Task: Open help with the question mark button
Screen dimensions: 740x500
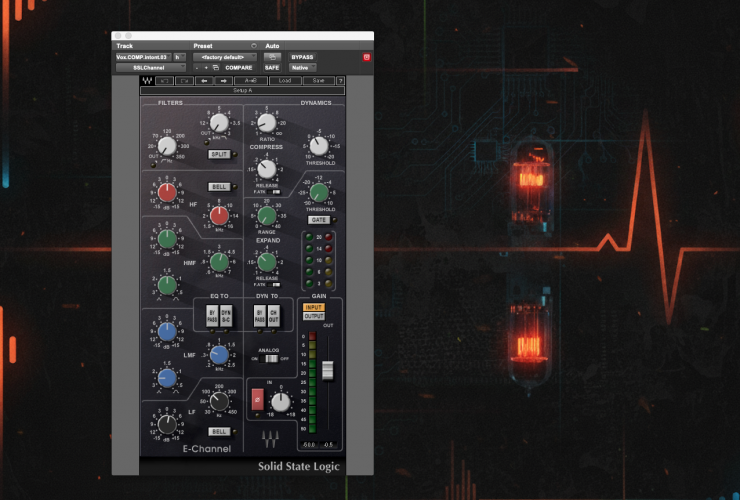Action: click(340, 81)
